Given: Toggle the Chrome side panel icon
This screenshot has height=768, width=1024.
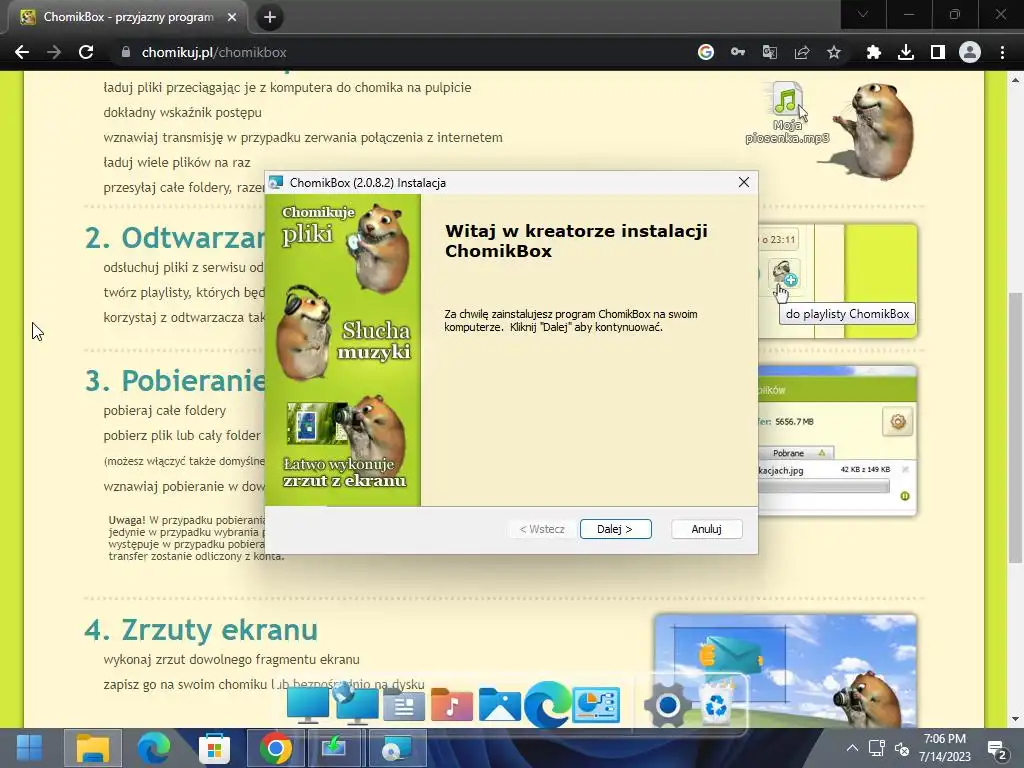Looking at the screenshot, I should [937, 52].
